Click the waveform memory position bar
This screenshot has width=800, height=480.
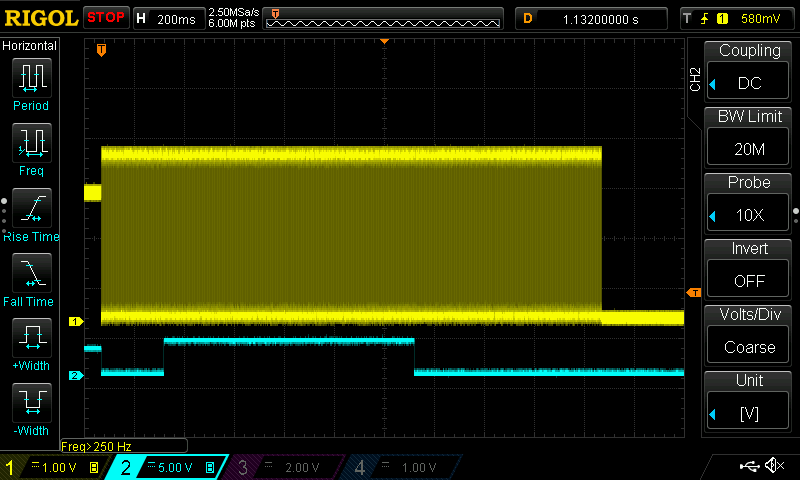tap(385, 18)
